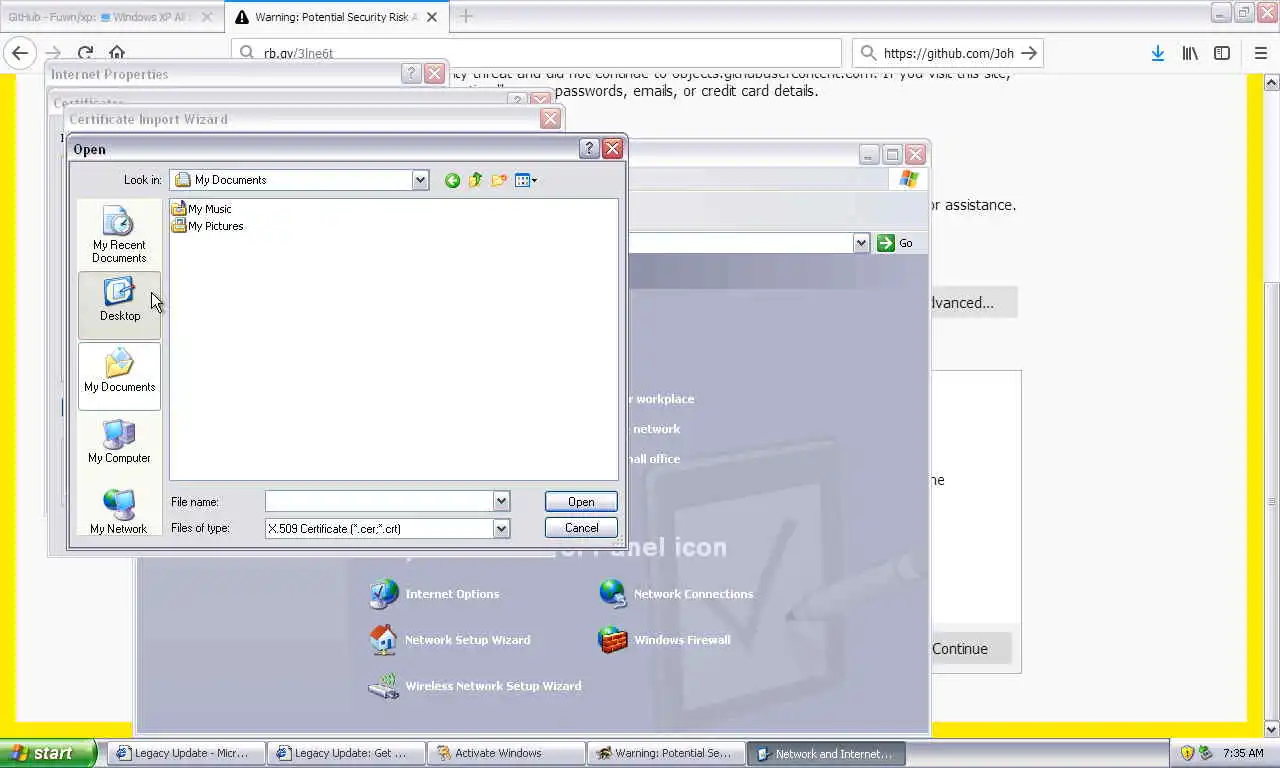The height and width of the screenshot is (768, 1280).
Task: Open Windows Firewall in Control Panel
Action: pyautogui.click(x=664, y=640)
